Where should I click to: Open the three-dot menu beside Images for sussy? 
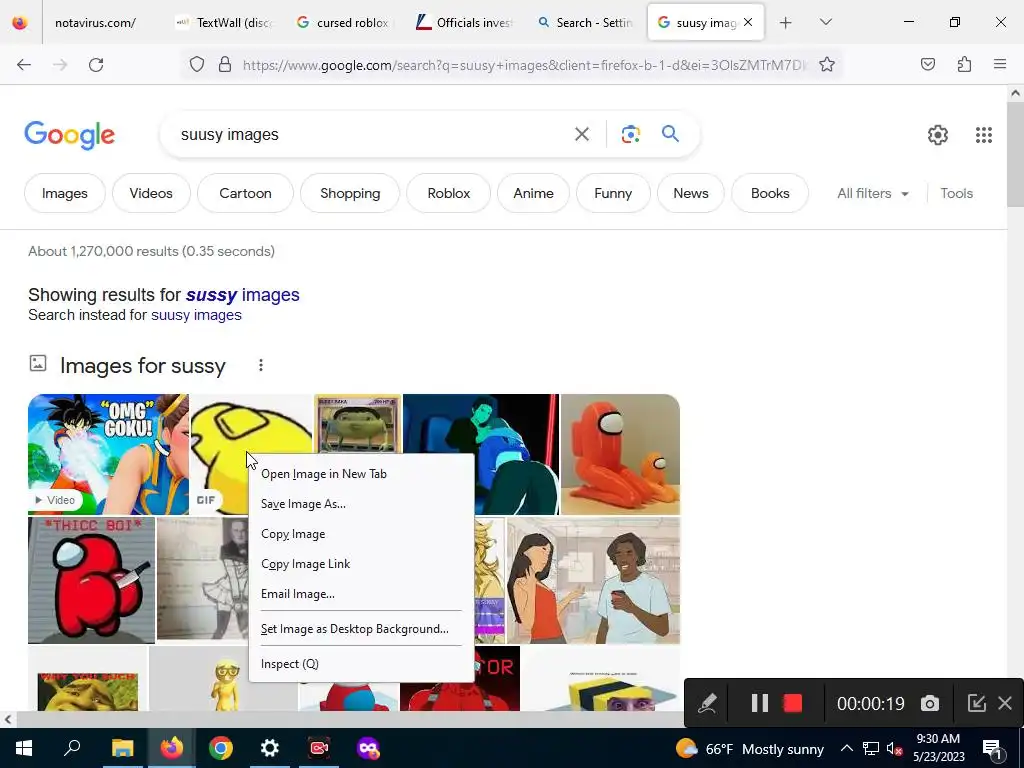(261, 365)
